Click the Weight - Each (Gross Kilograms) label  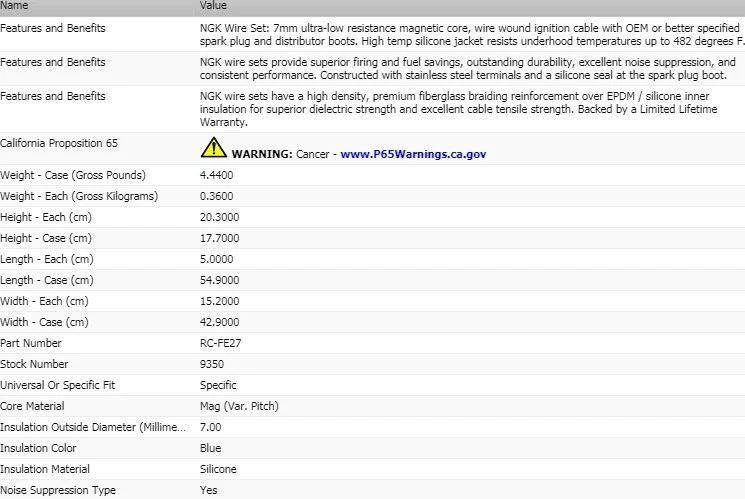[79, 196]
